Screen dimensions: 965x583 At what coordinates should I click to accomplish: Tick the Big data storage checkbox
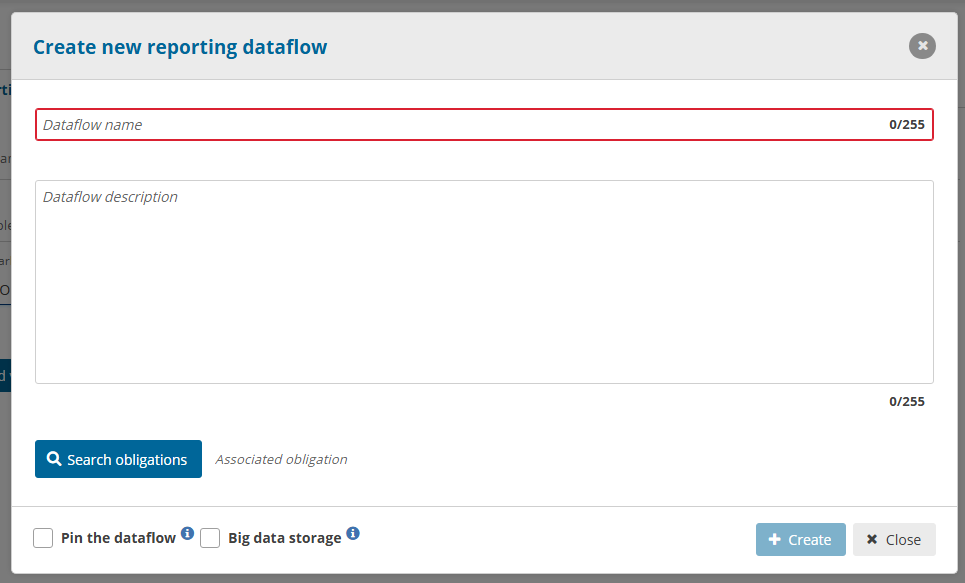210,539
